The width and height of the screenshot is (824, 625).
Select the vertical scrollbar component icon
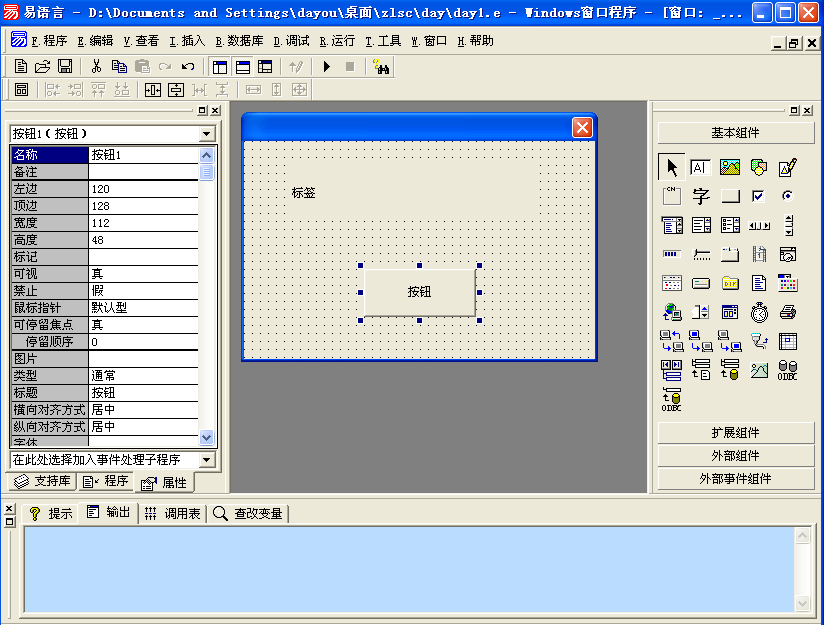click(788, 226)
